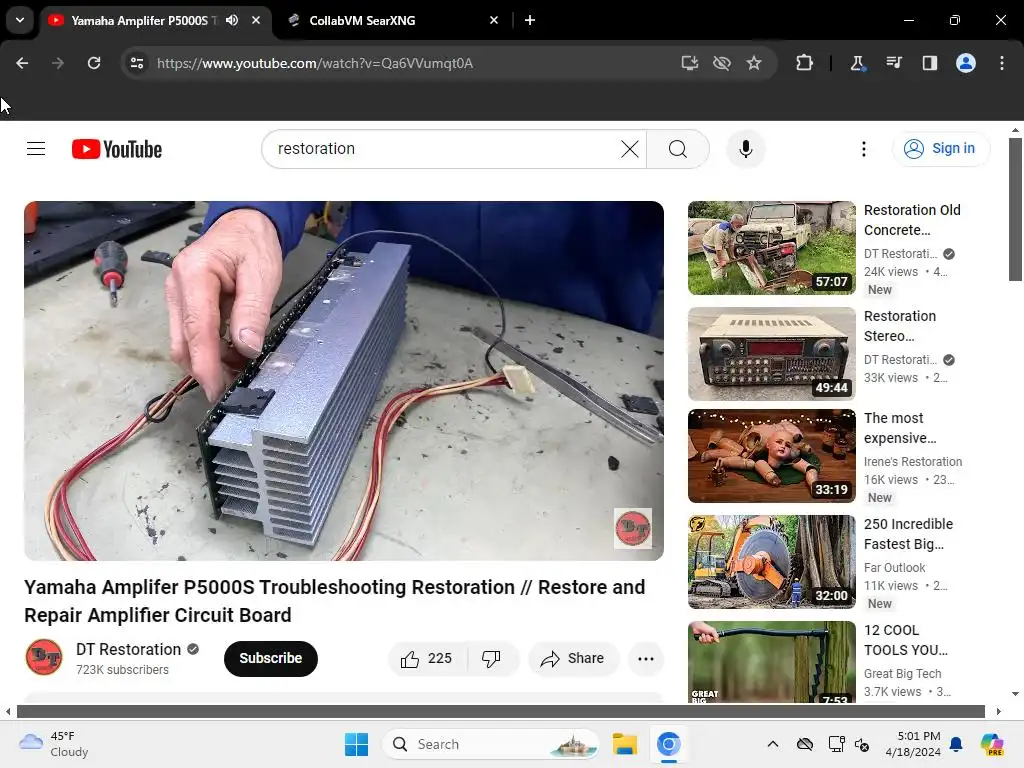Switch to CollabVM SearXNG tab
Viewport: 1024px width, 768px height.
coord(362,21)
